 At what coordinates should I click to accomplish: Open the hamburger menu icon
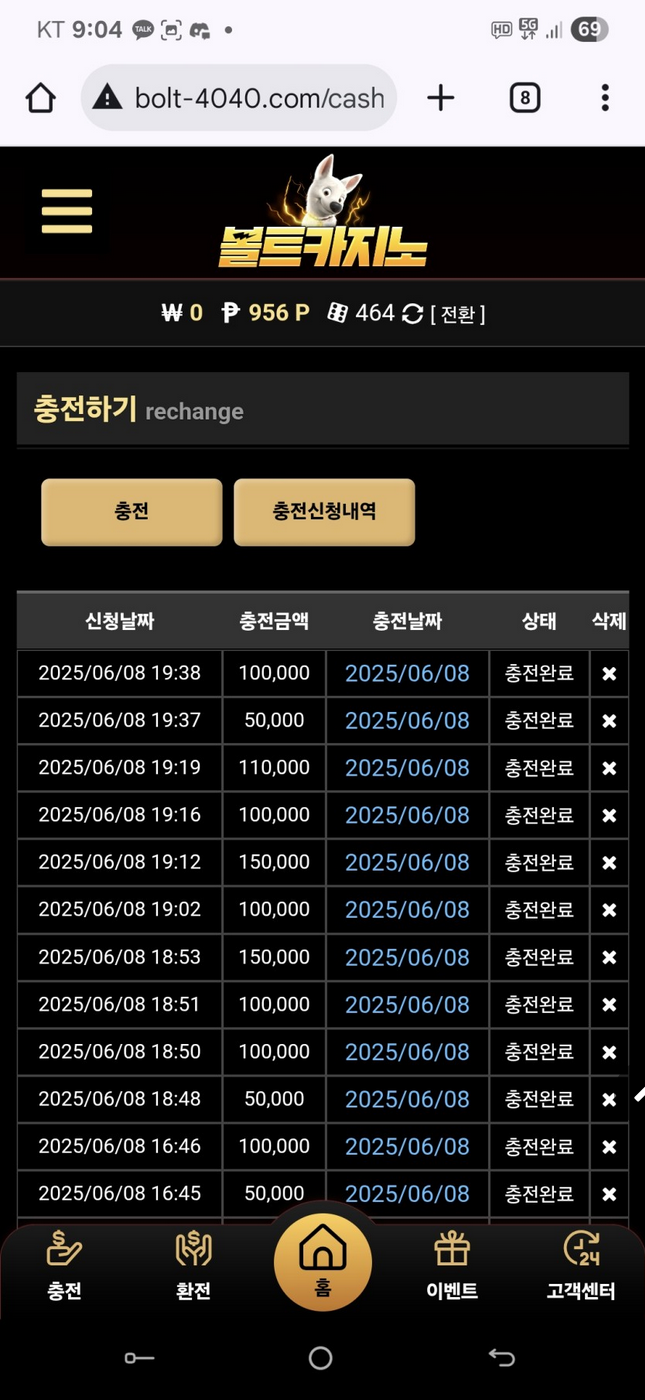click(67, 211)
